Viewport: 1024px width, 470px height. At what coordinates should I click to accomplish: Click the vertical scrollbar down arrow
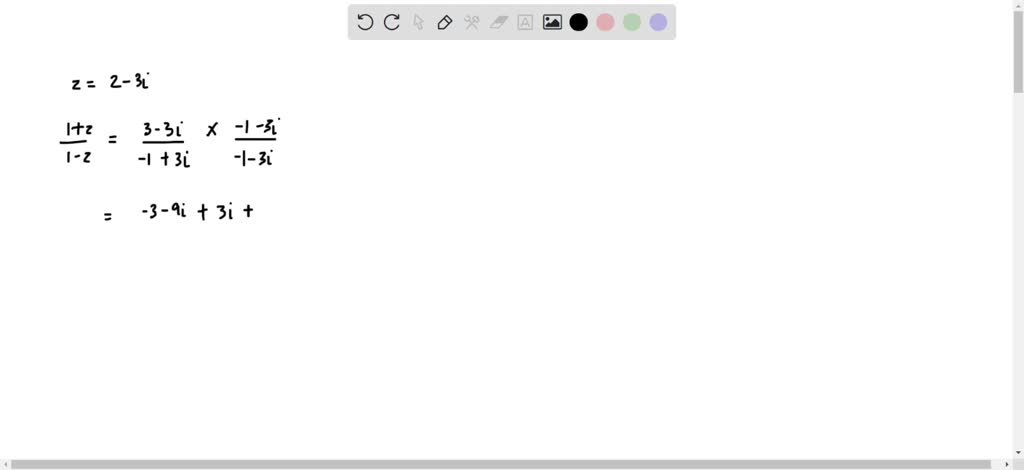pyautogui.click(x=1018, y=454)
